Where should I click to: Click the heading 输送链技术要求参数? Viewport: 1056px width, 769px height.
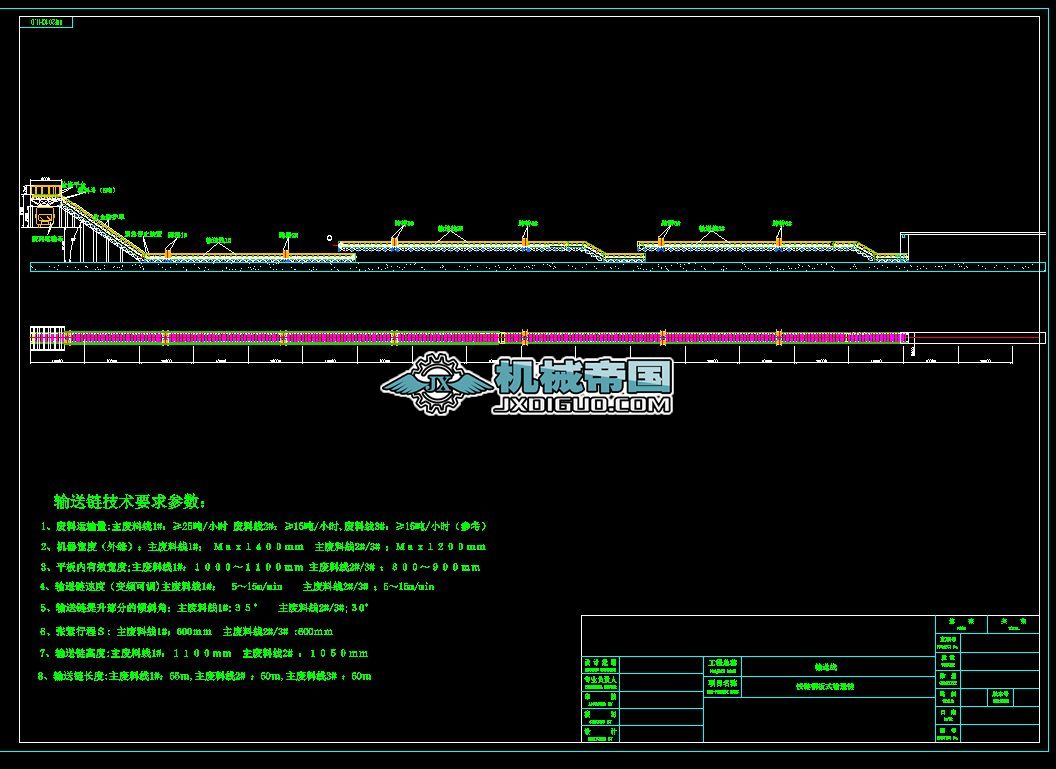tap(130, 502)
